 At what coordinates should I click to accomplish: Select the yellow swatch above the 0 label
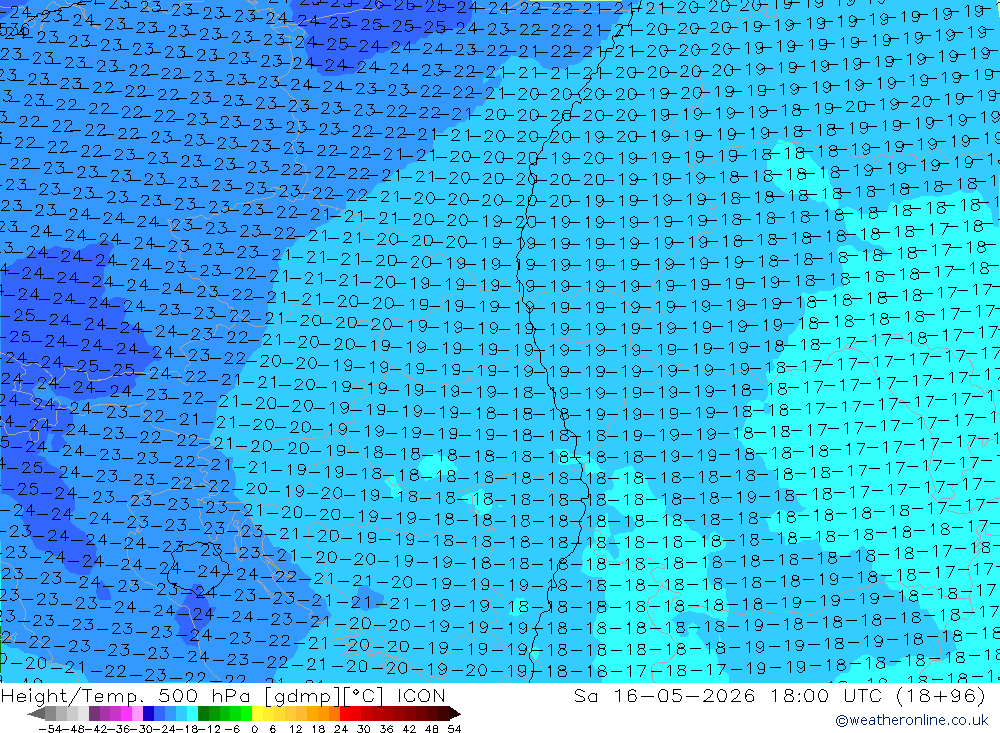point(258,714)
